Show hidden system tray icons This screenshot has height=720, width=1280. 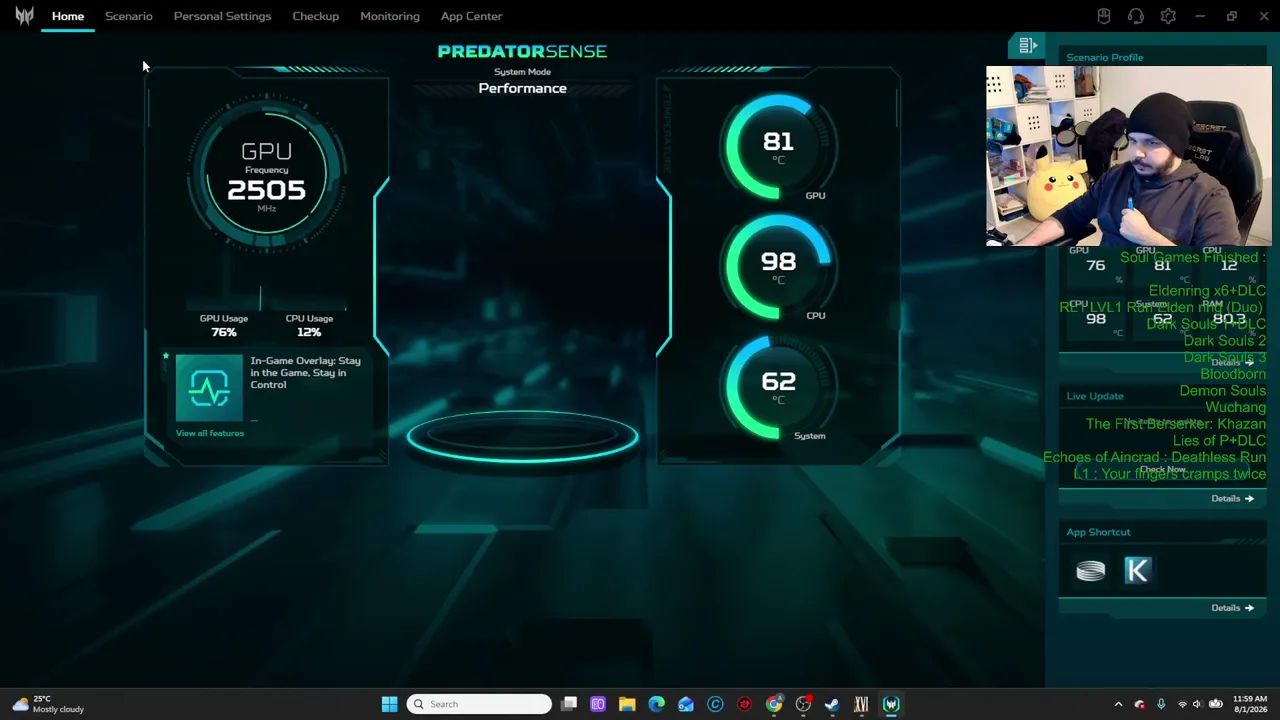[1118, 704]
